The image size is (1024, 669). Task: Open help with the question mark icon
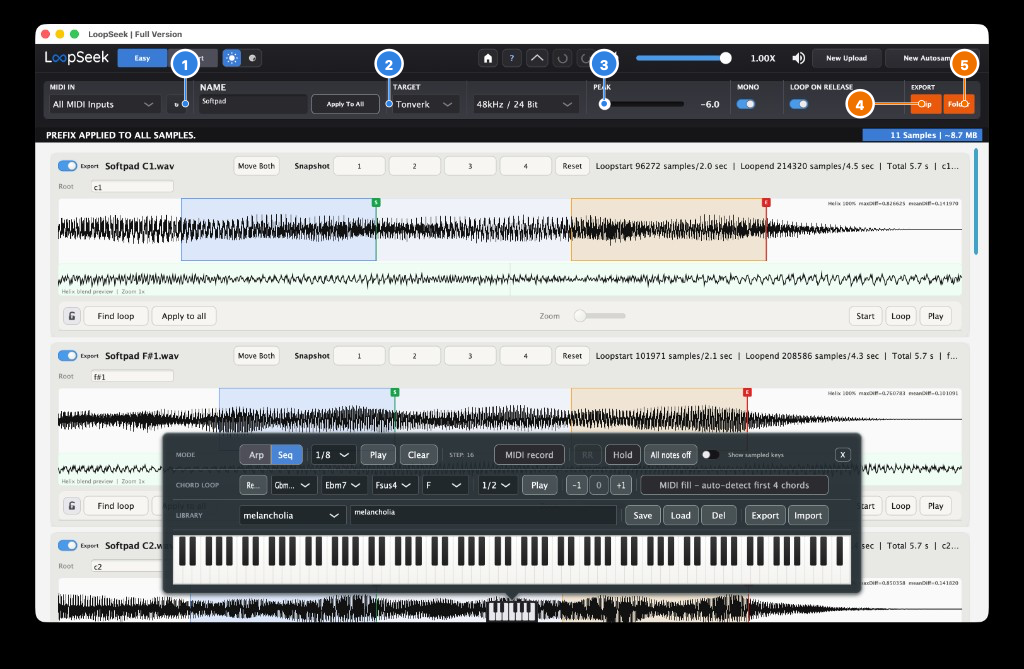[512, 58]
